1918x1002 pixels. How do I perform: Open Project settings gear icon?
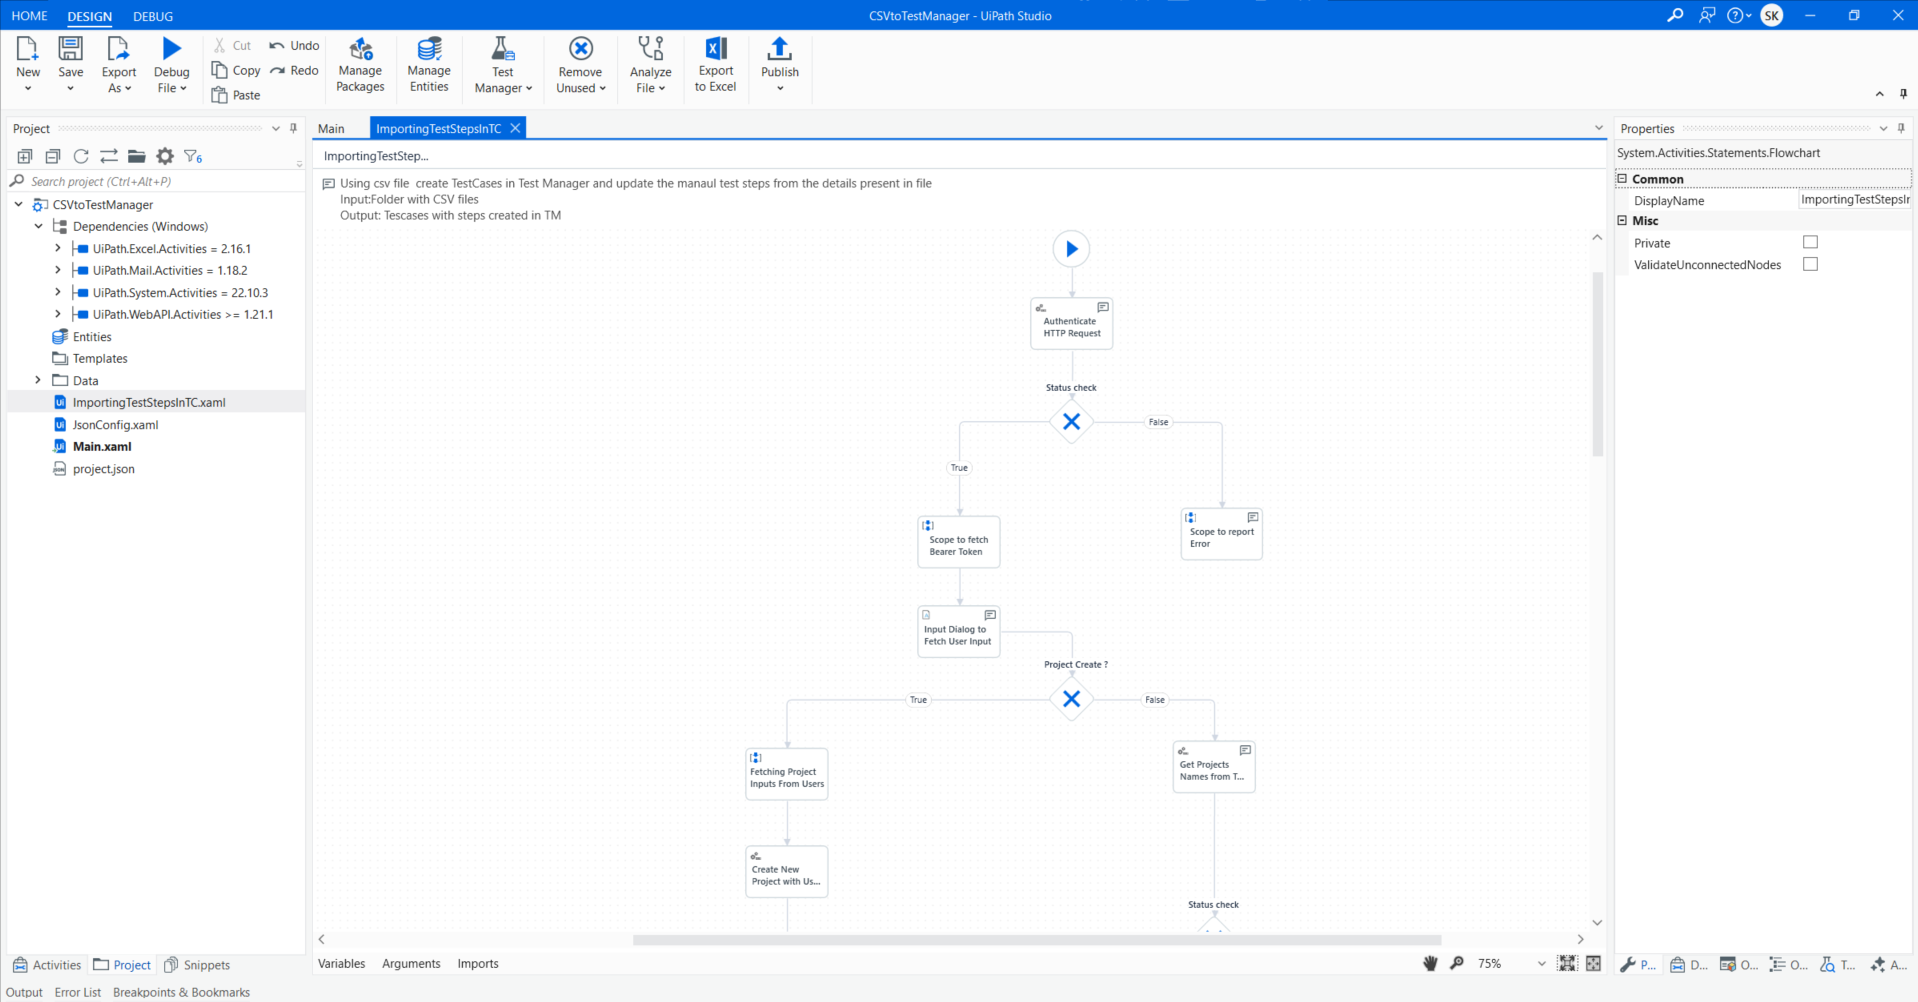[x=165, y=156]
